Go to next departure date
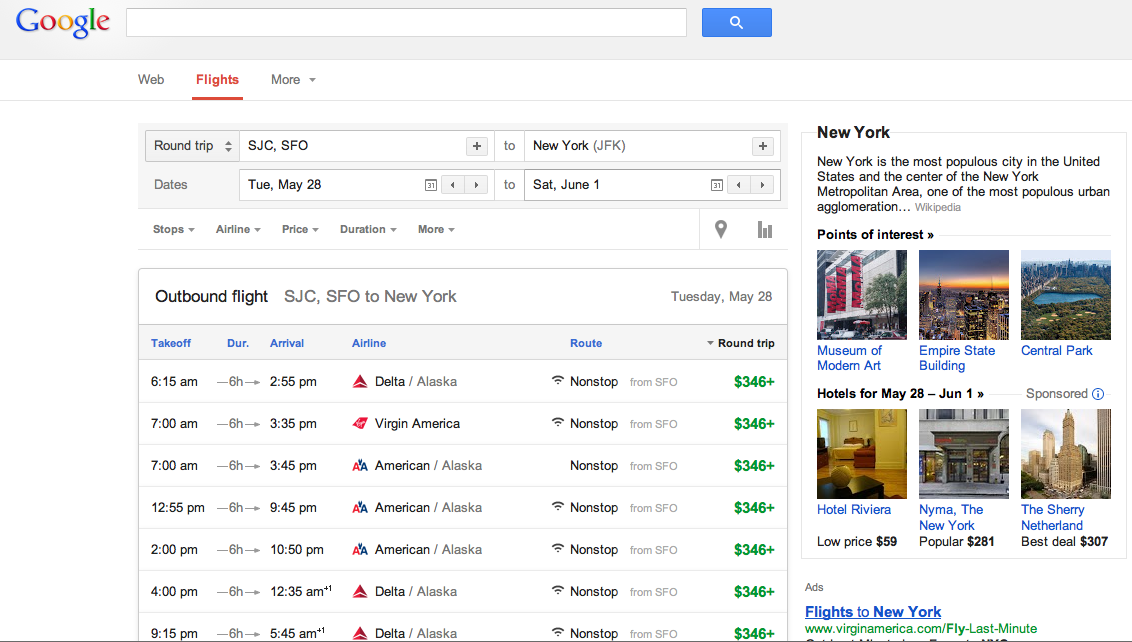1132x642 pixels. [476, 185]
